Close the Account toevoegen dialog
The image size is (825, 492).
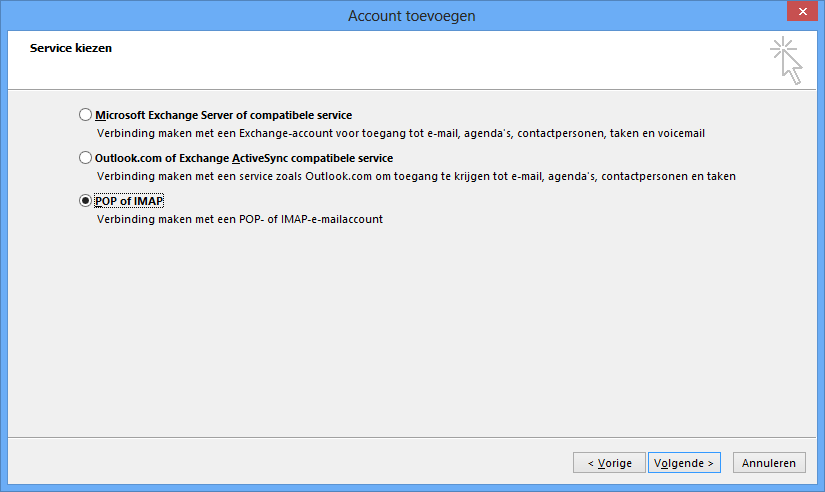coord(802,11)
